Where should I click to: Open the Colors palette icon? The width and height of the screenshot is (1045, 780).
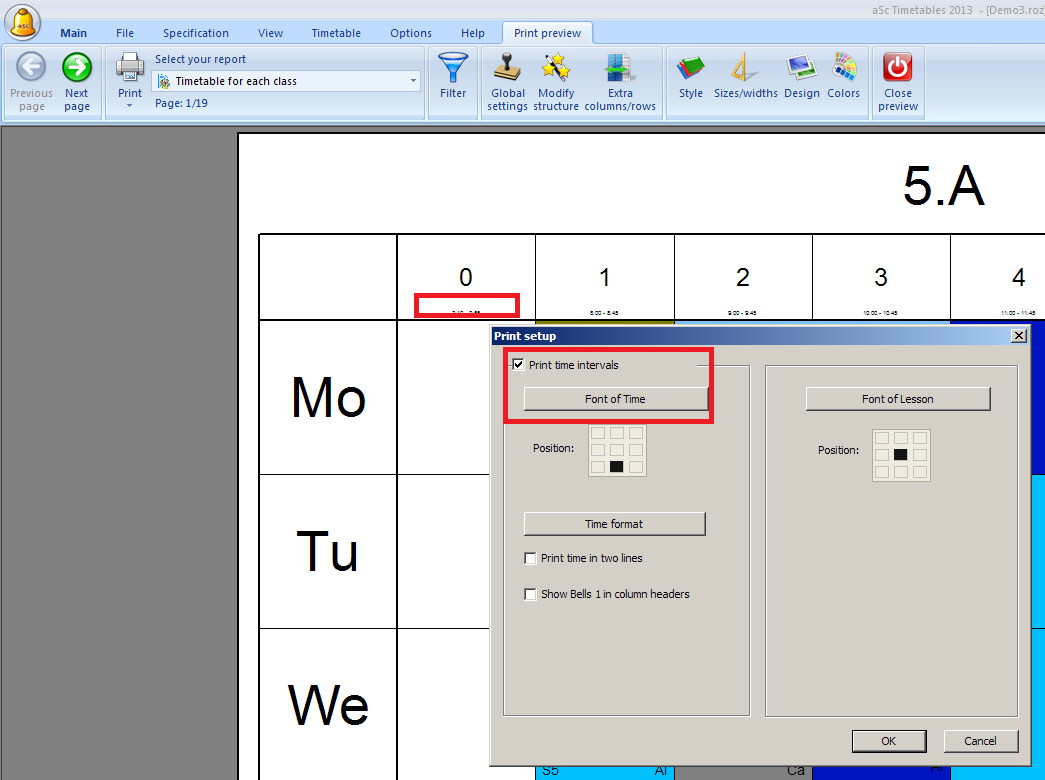point(844,69)
